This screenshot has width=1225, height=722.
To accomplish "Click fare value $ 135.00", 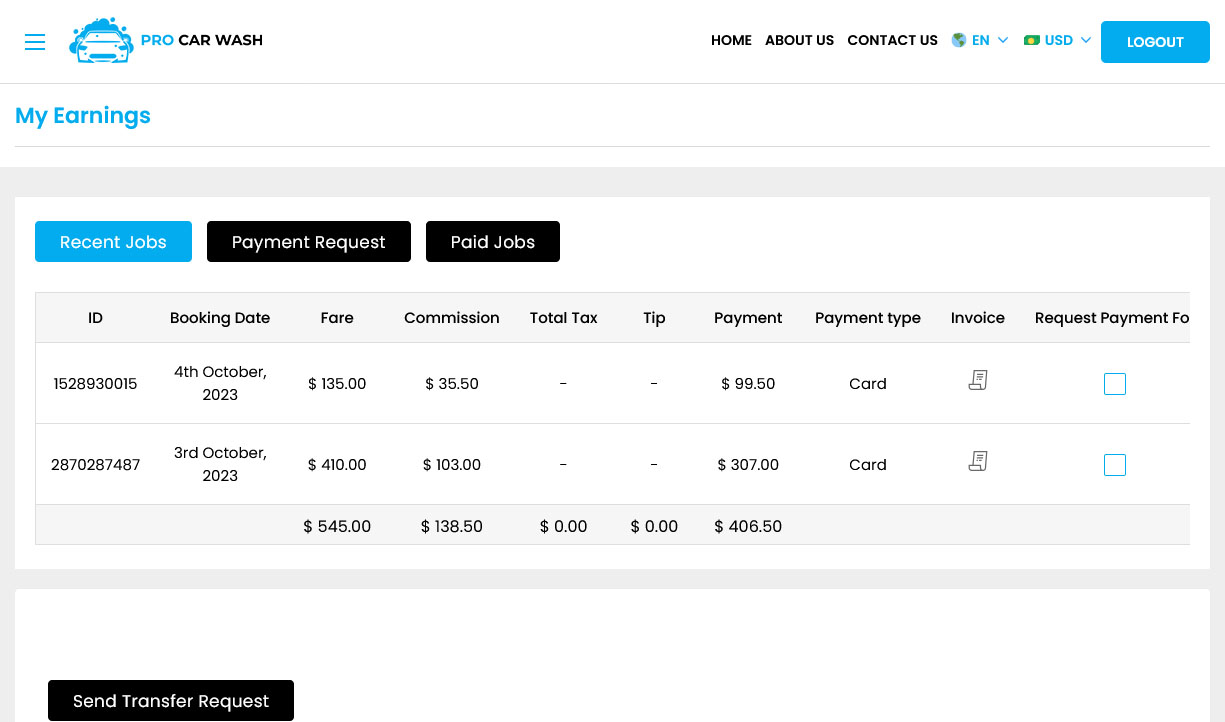I will click(x=337, y=384).
